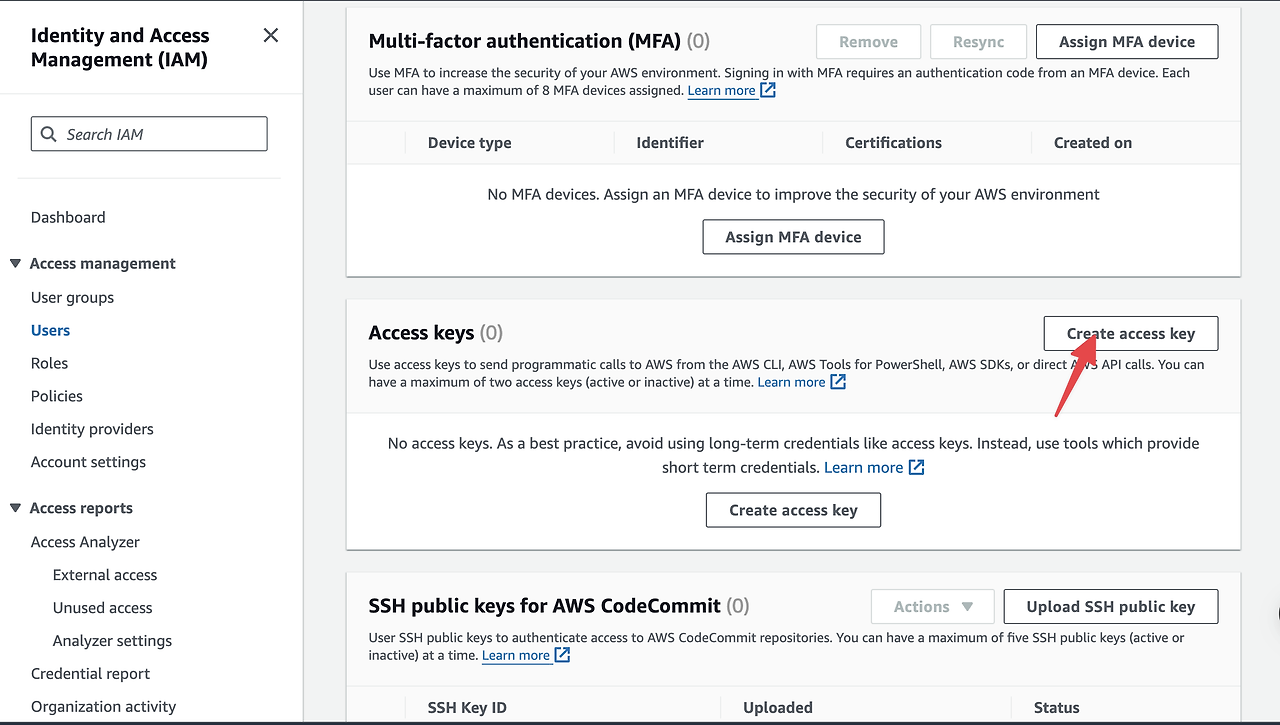
Task: Open Identity providers in sidebar
Action: (92, 429)
